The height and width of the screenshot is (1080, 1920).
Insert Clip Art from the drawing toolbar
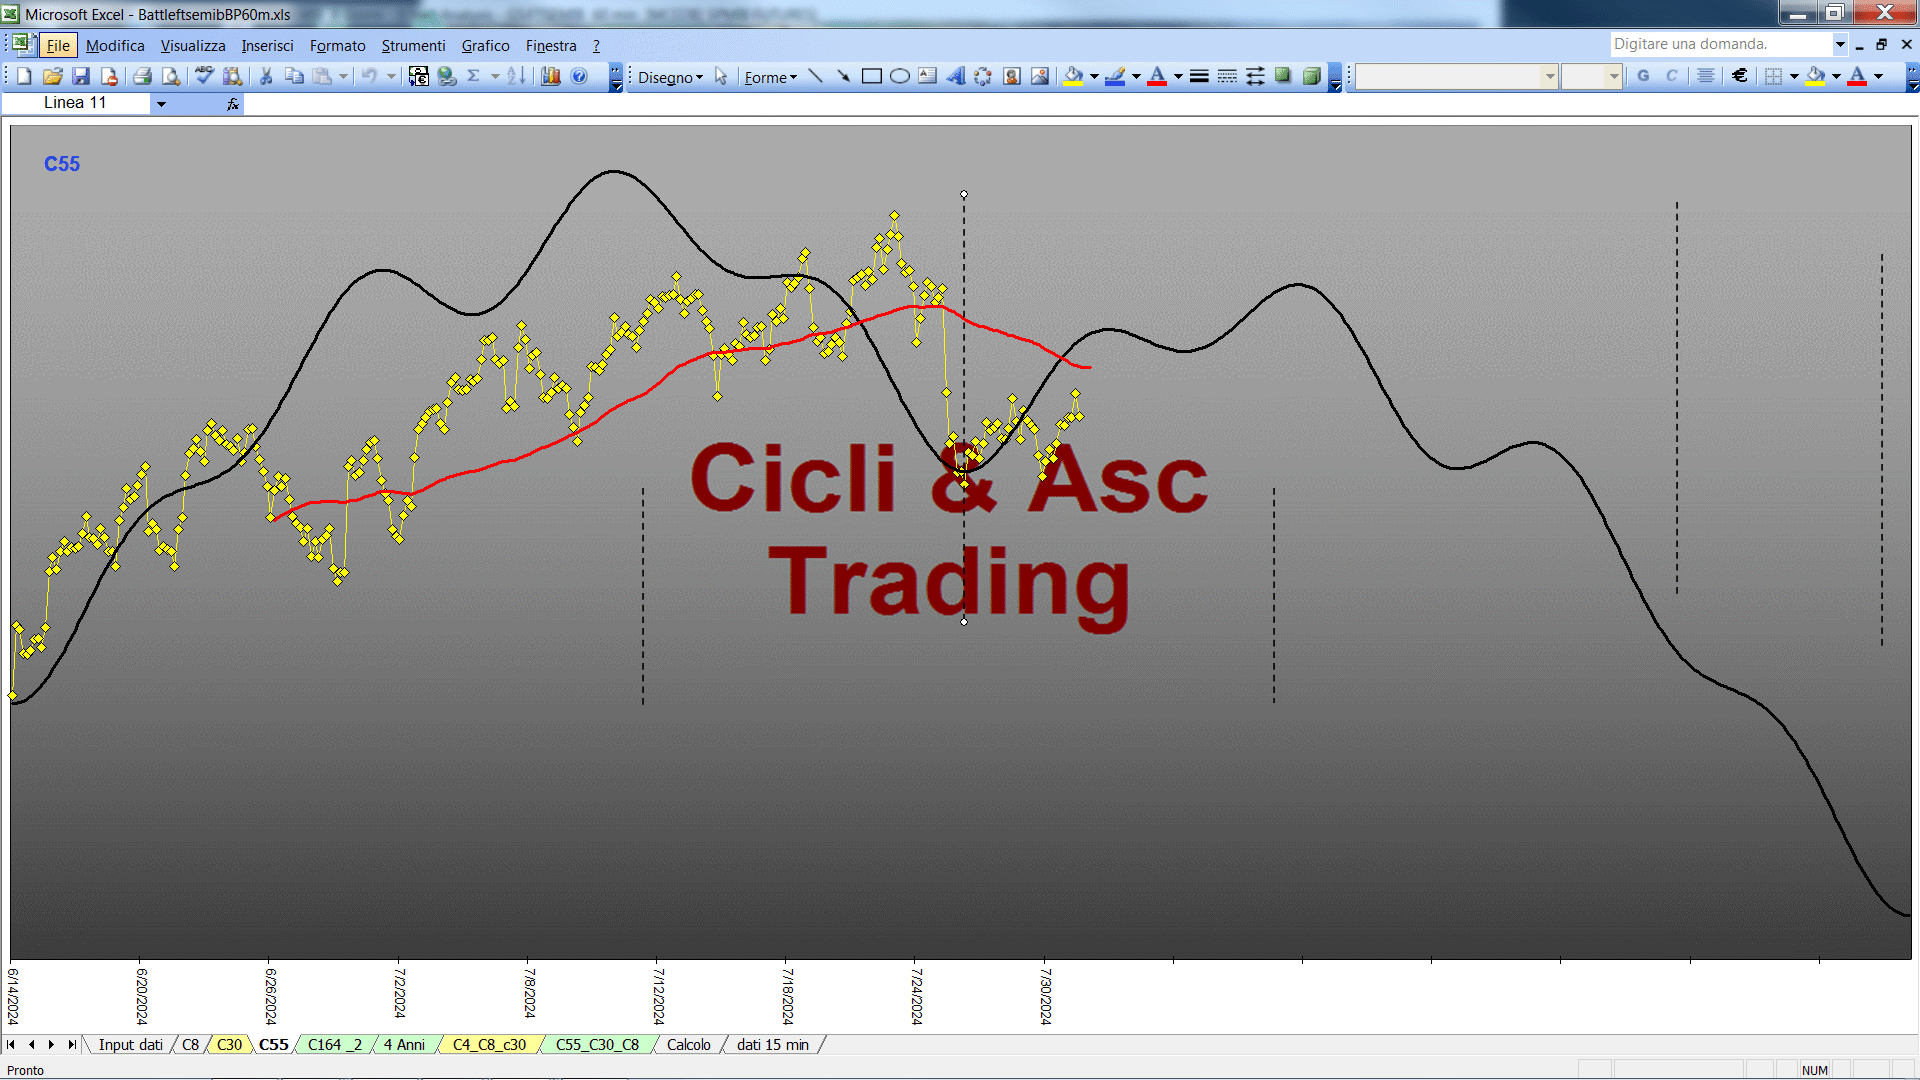pos(1012,77)
